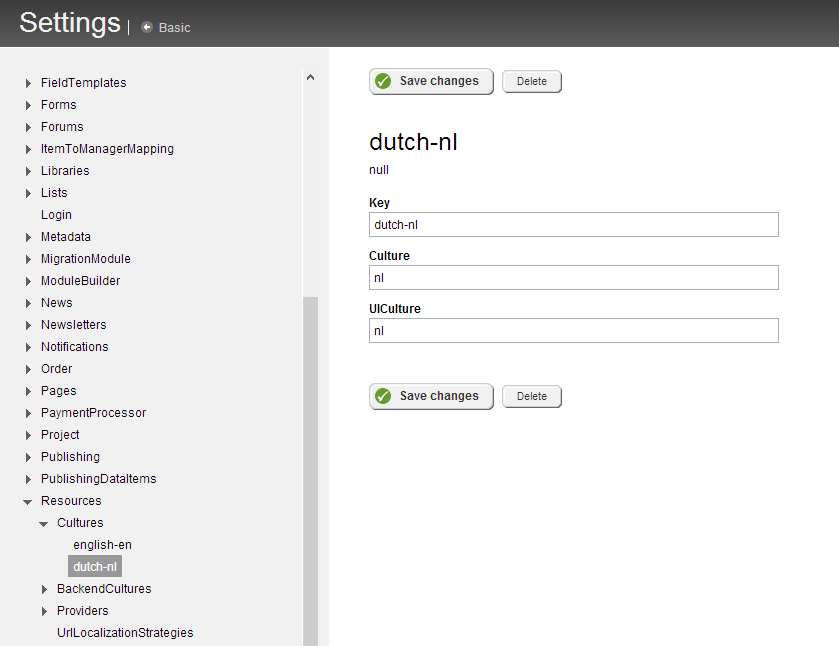Viewport: 839px width, 646px height.
Task: Expand the Providers node arrow
Action: pyautogui.click(x=44, y=612)
